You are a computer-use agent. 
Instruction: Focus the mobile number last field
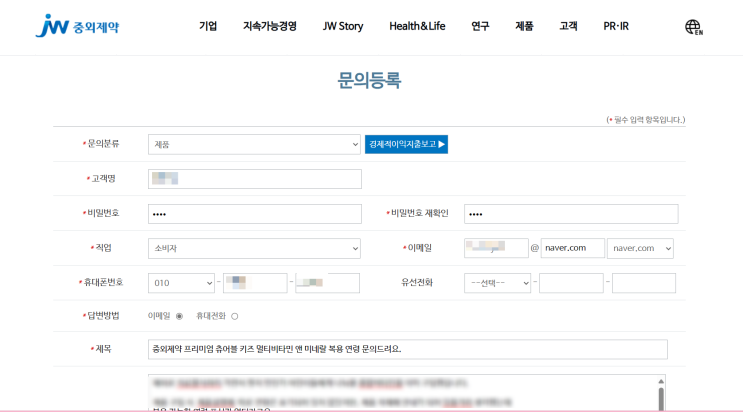click(x=327, y=283)
